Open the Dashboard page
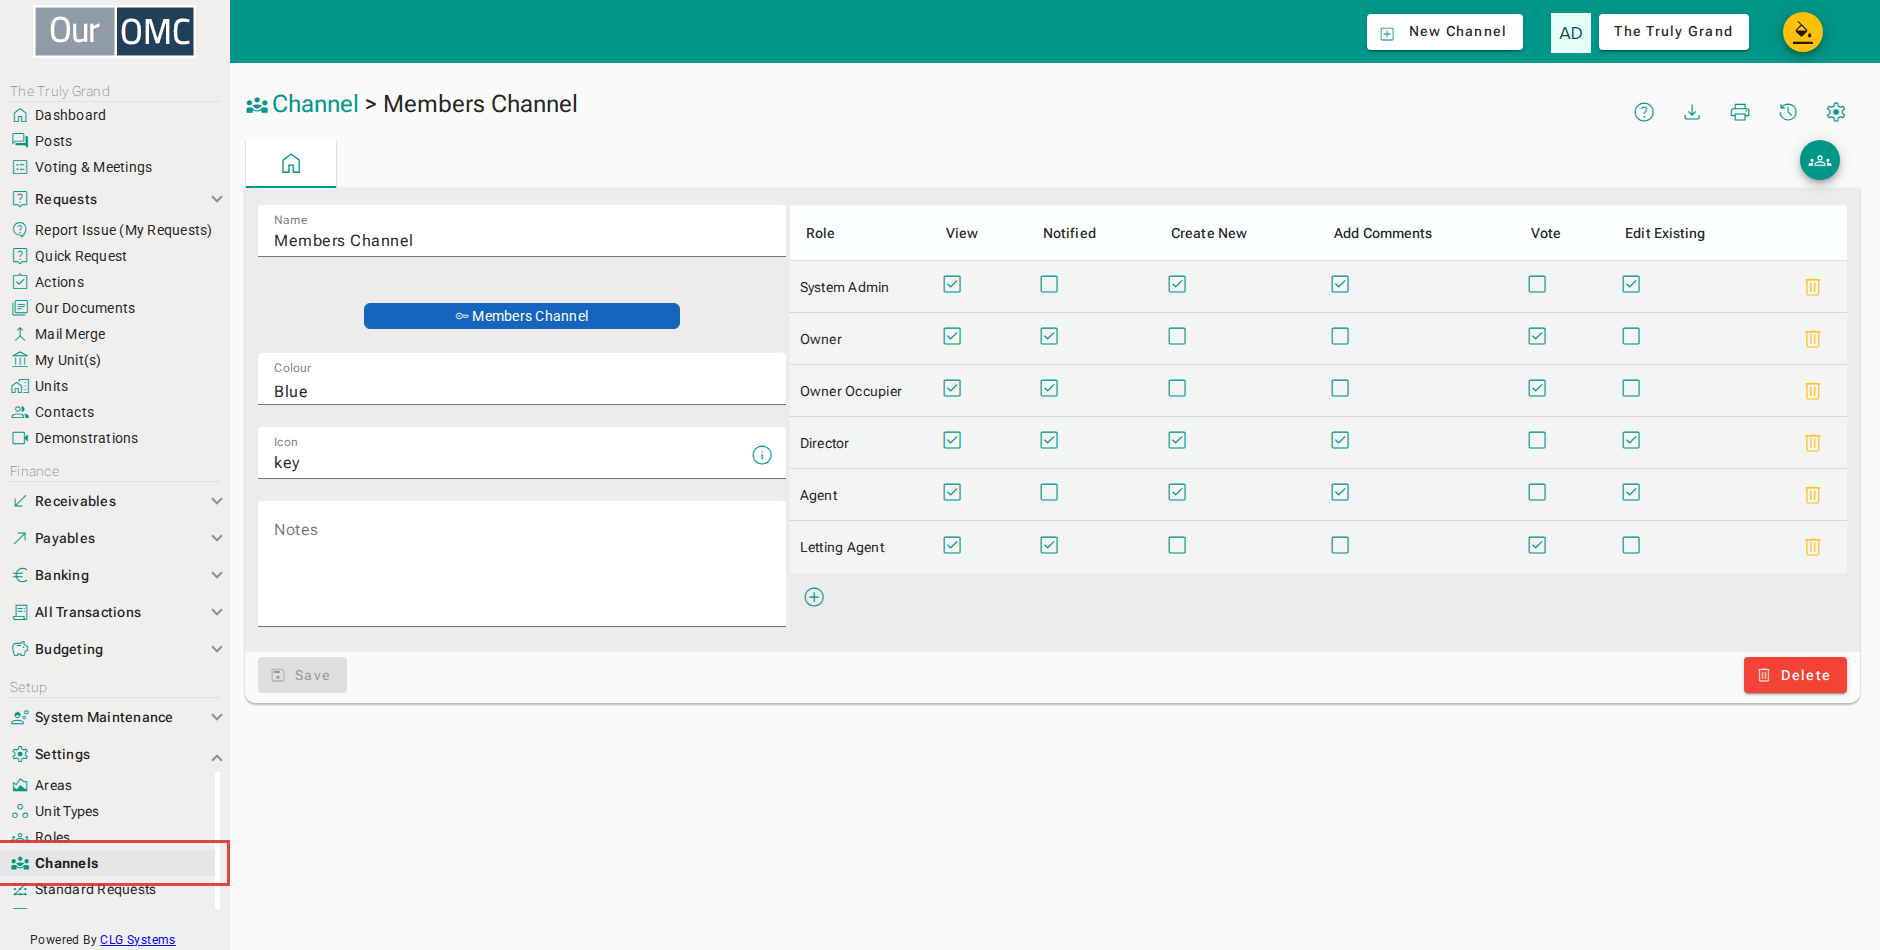 coord(70,115)
